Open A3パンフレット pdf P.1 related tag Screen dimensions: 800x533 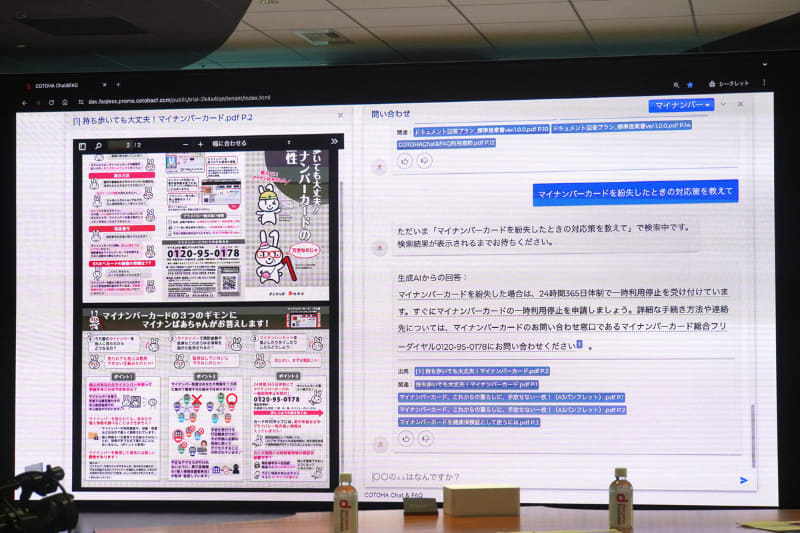click(x=511, y=397)
